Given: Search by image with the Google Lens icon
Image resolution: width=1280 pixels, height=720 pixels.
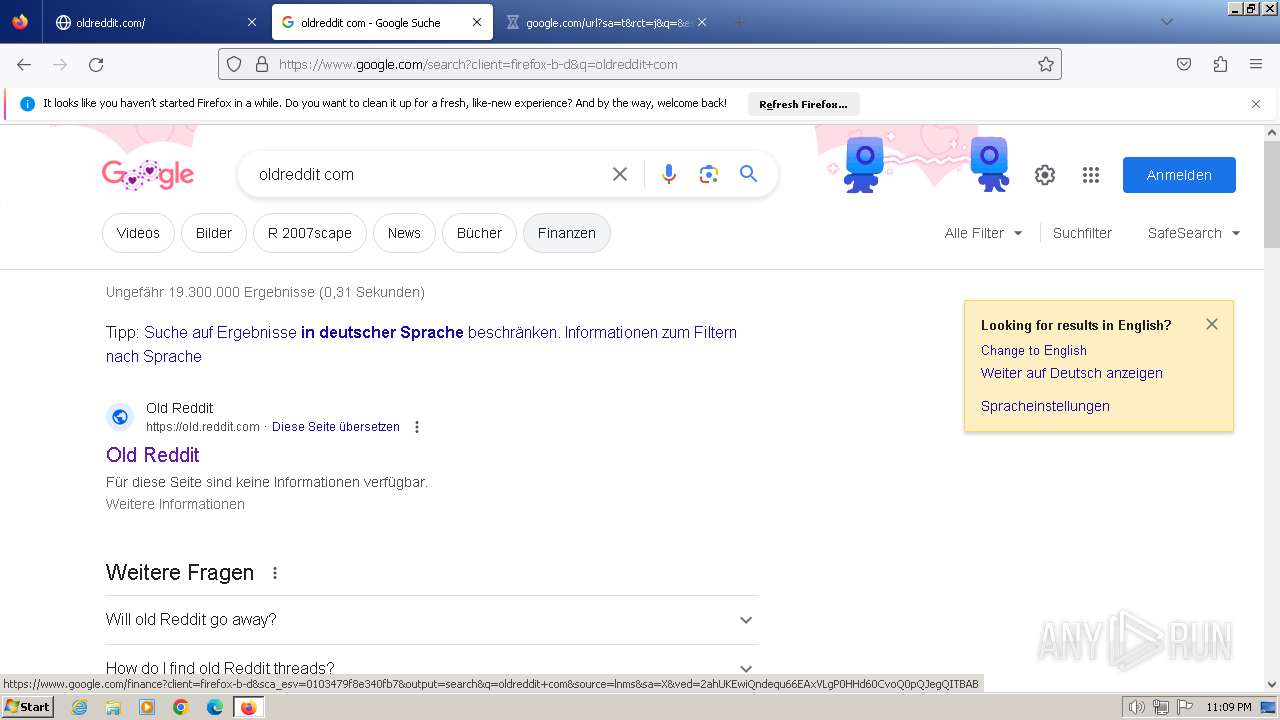Looking at the screenshot, I should (x=709, y=174).
